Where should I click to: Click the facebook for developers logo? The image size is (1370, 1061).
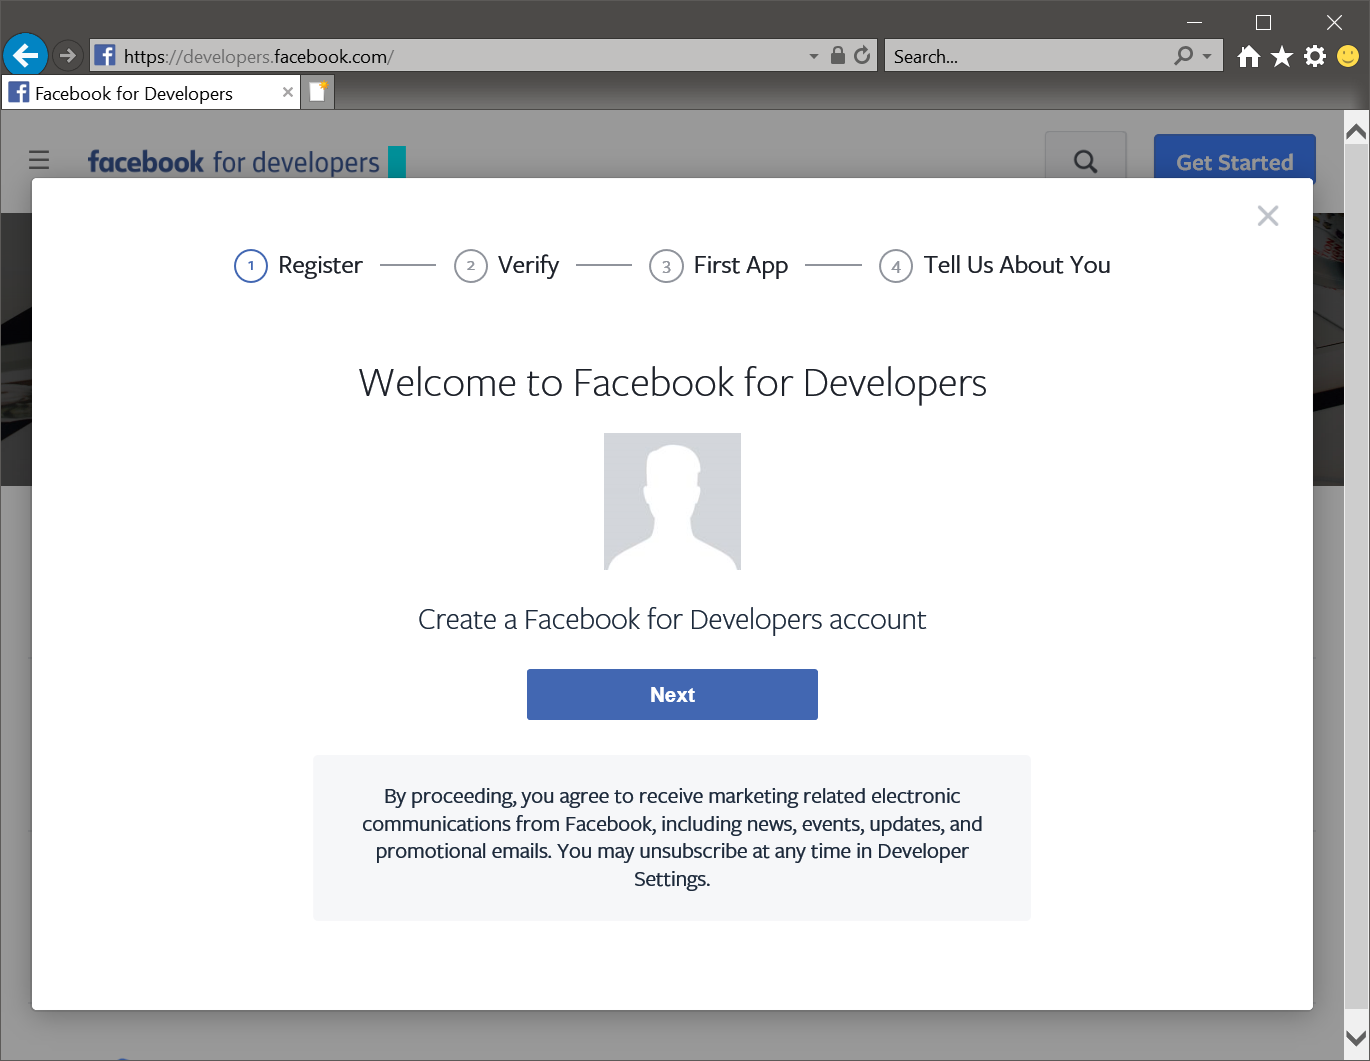(x=246, y=162)
